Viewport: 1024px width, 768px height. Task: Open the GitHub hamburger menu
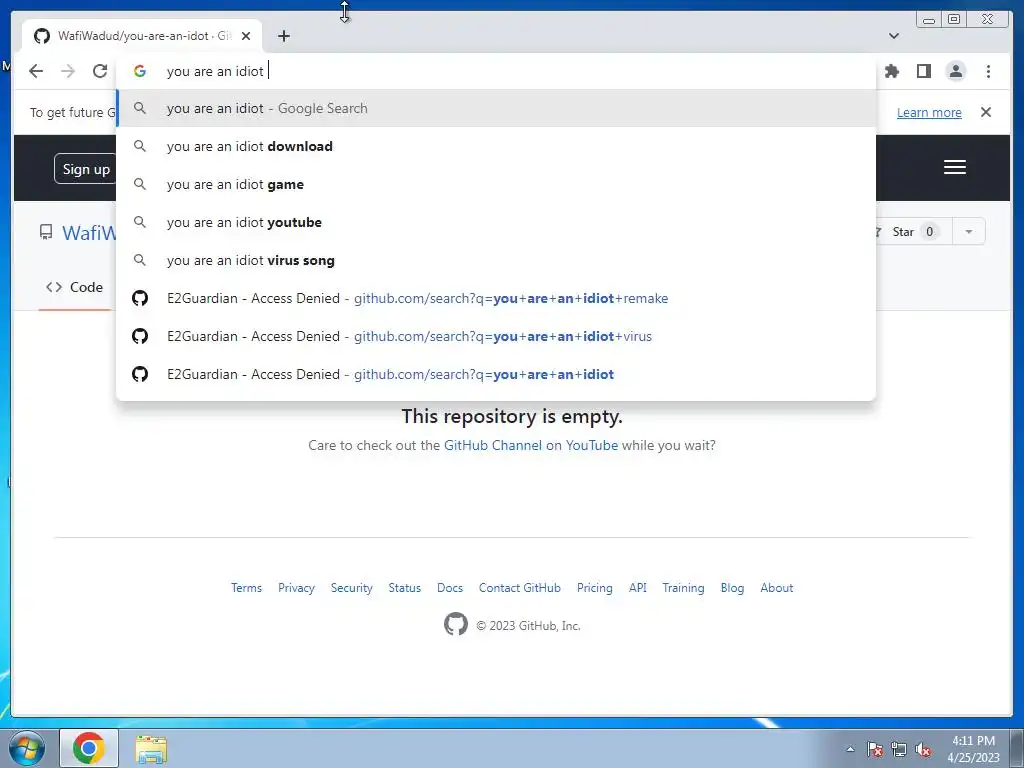point(955,167)
